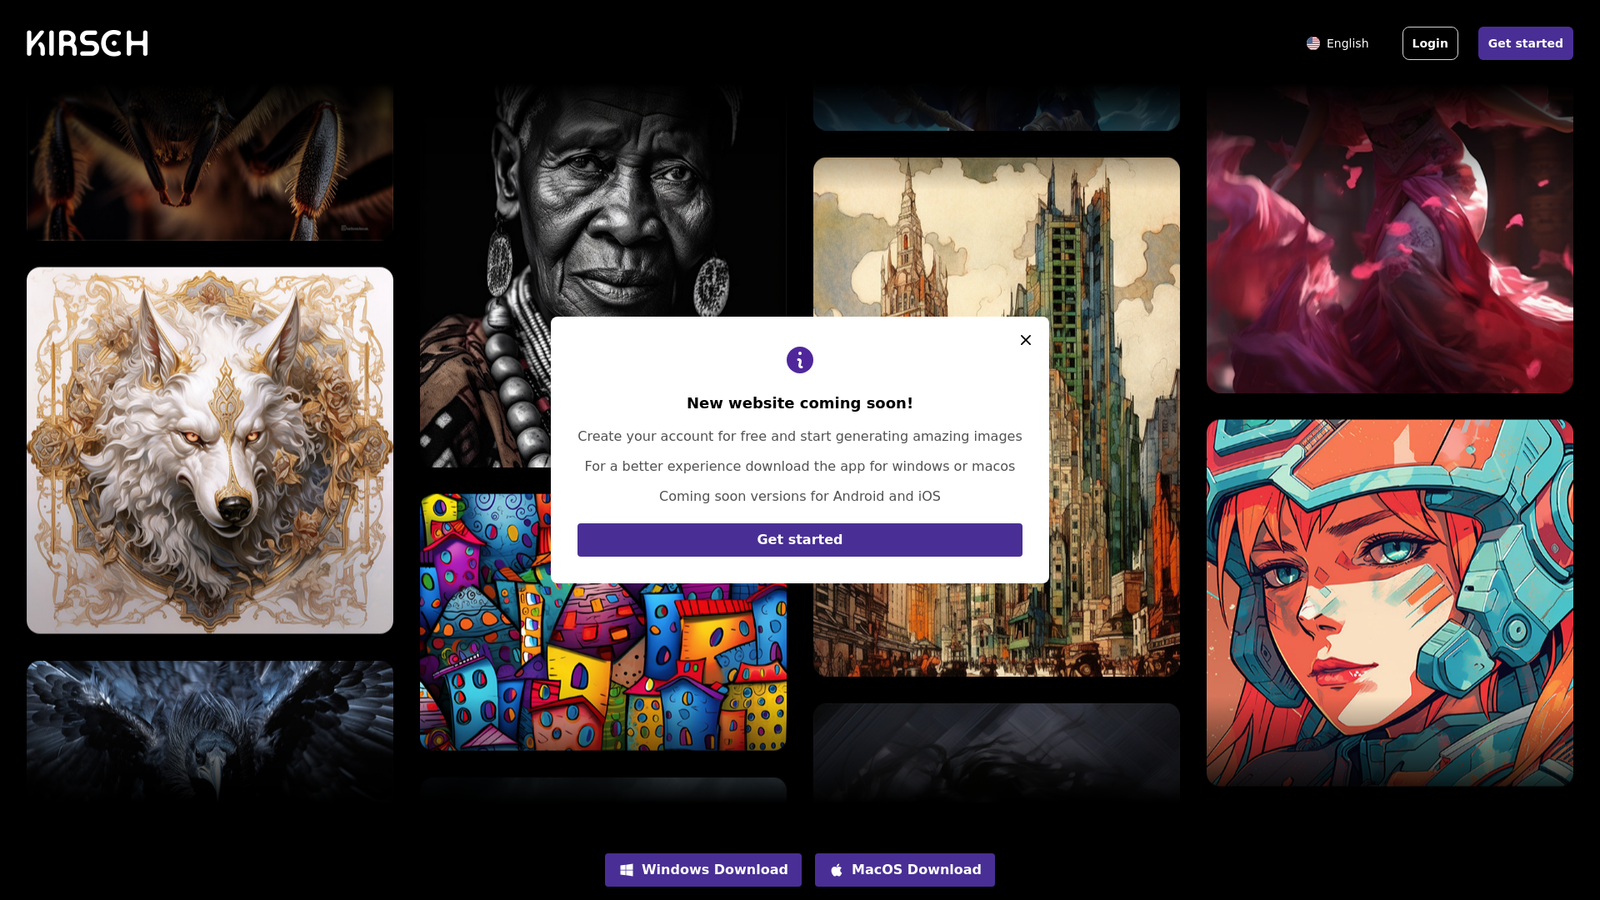This screenshot has width=1600, height=900.
Task: Open the insect legs macro image
Action: click(210, 162)
